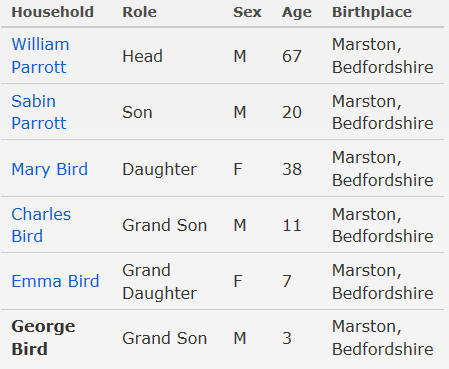The height and width of the screenshot is (369, 449).
Task: Open the William Parrott link
Action: pyautogui.click(x=40, y=56)
